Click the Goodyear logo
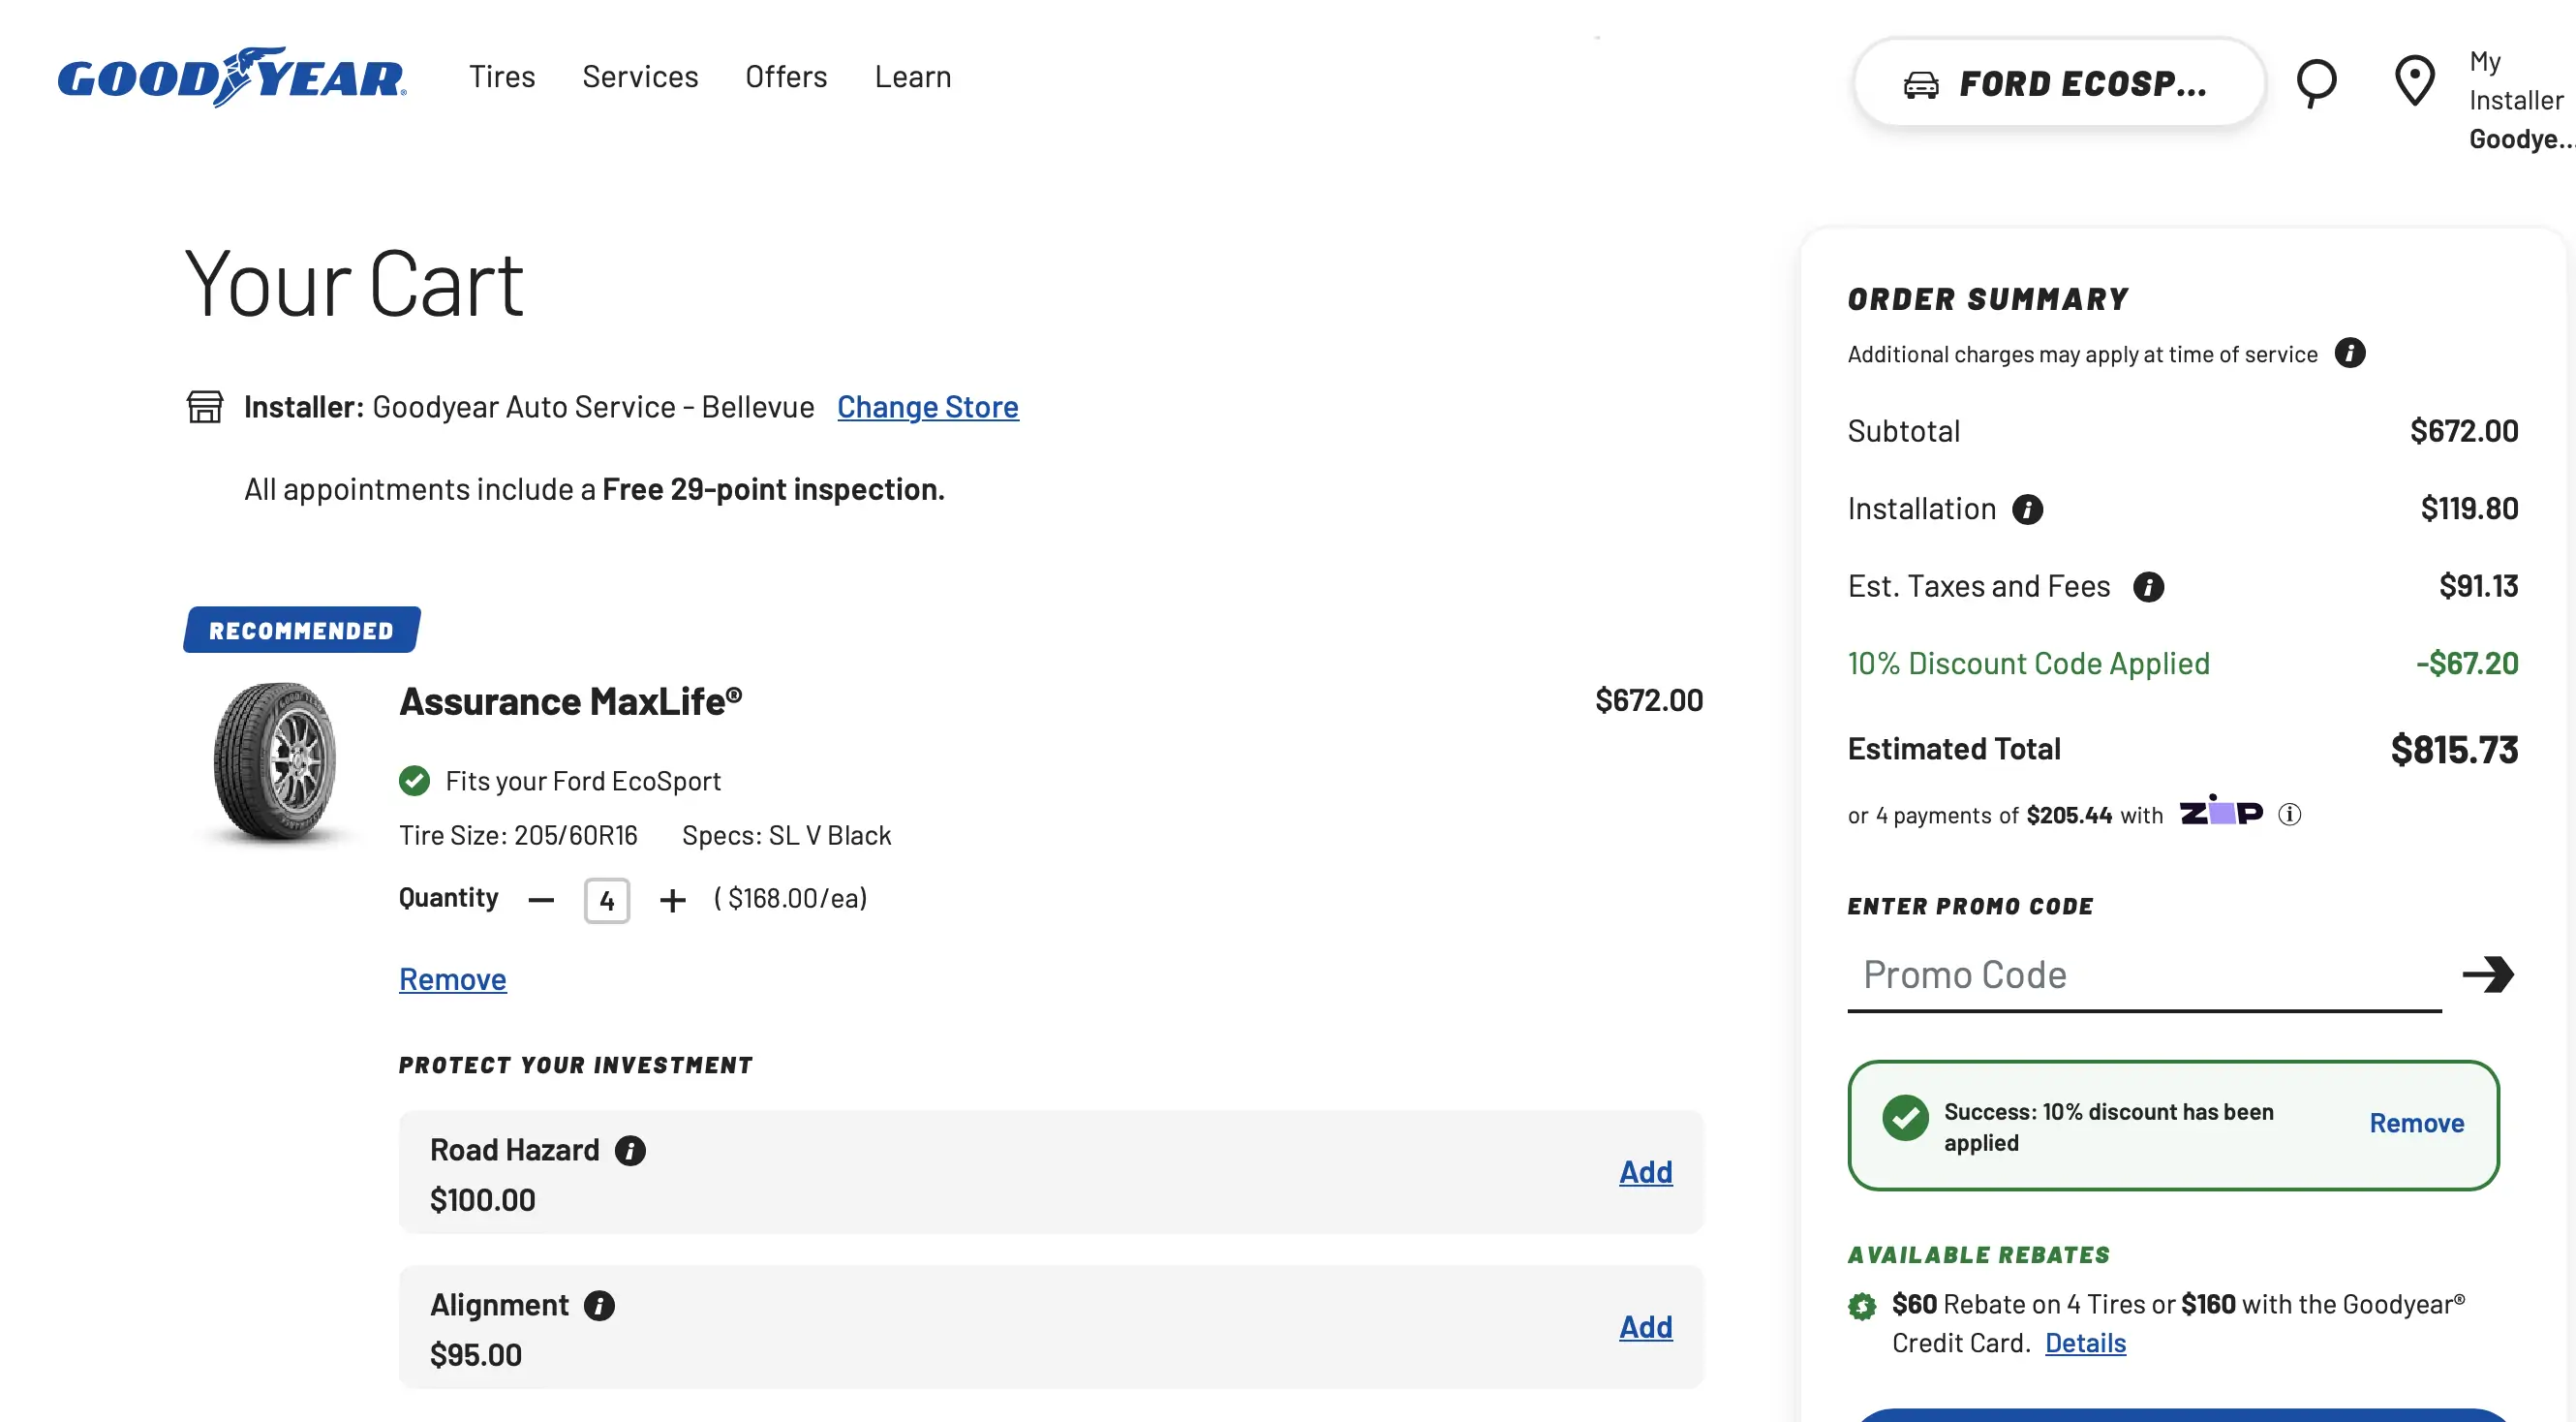The image size is (2576, 1422). point(230,78)
